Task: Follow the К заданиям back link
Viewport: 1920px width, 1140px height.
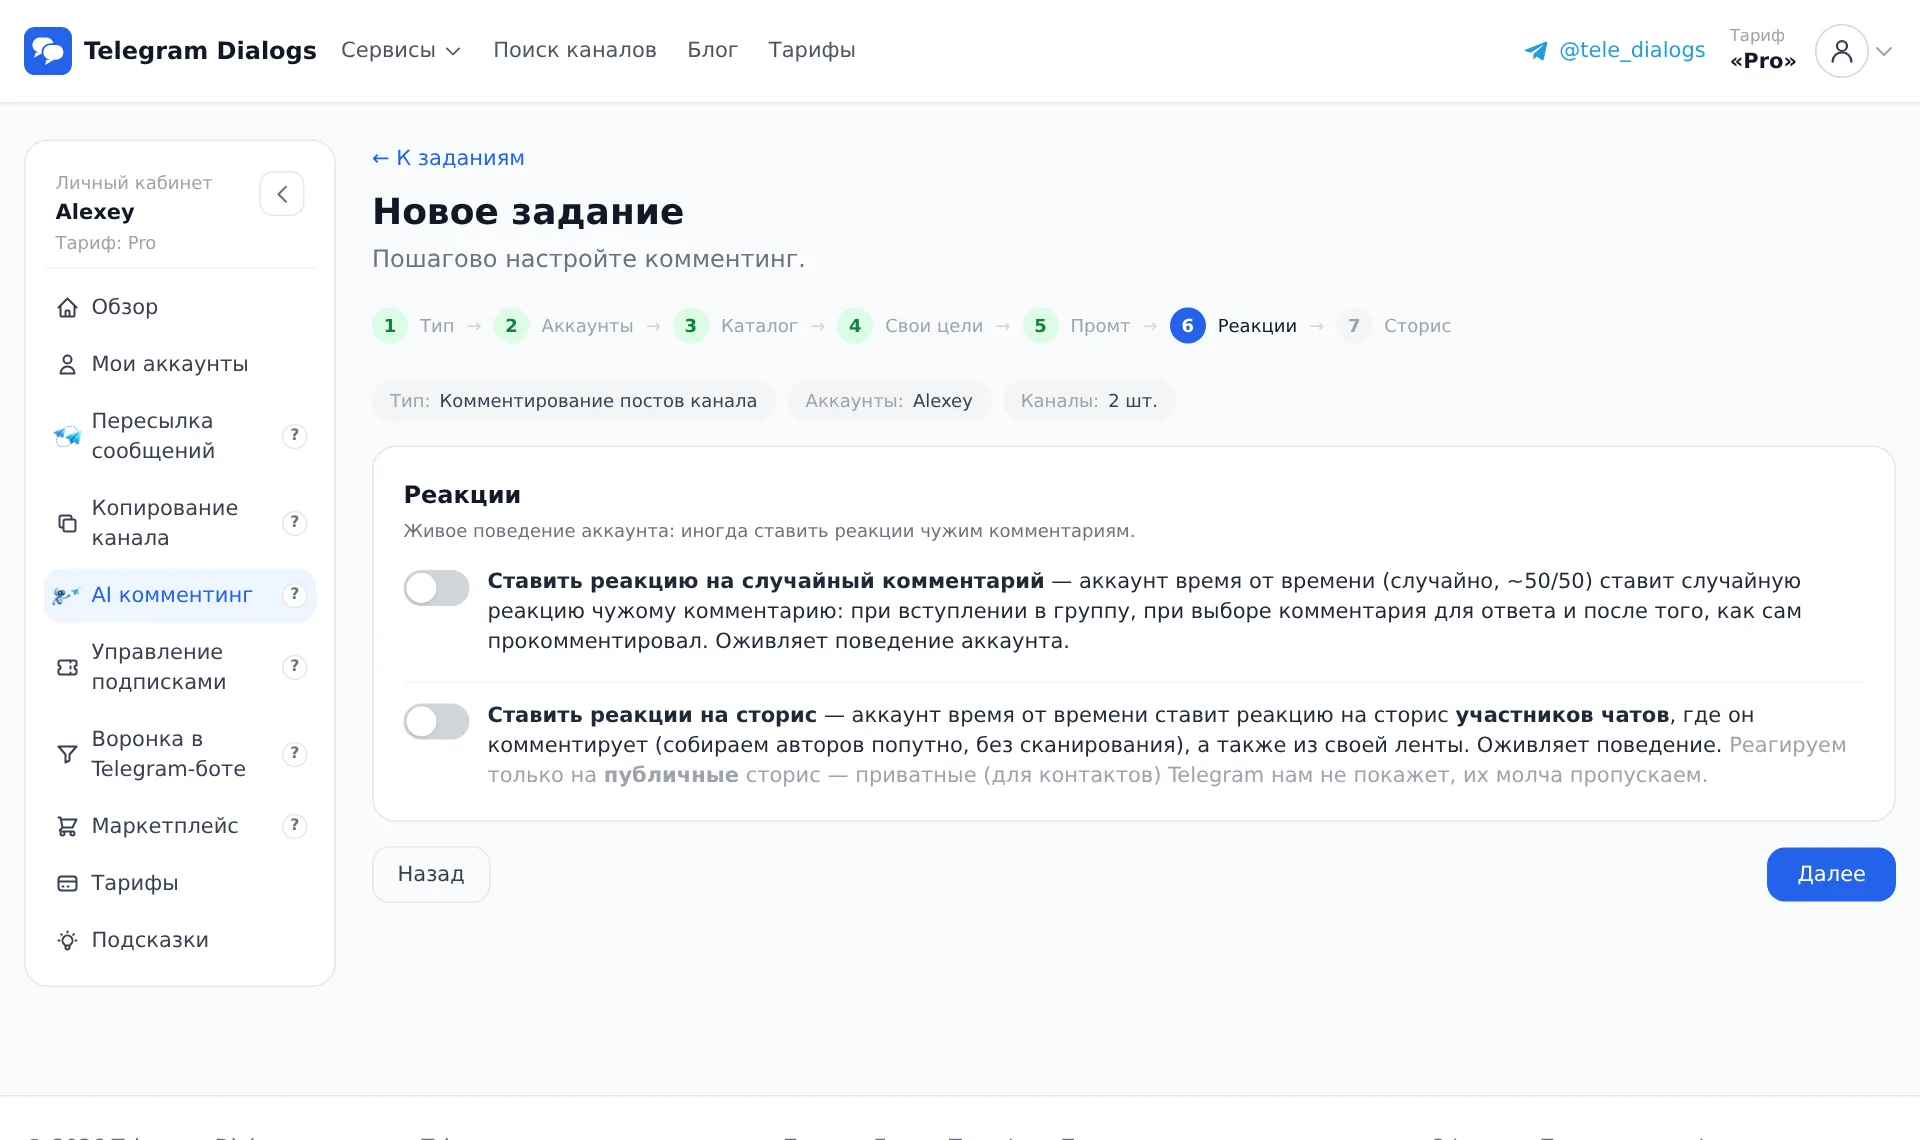Action: click(448, 158)
